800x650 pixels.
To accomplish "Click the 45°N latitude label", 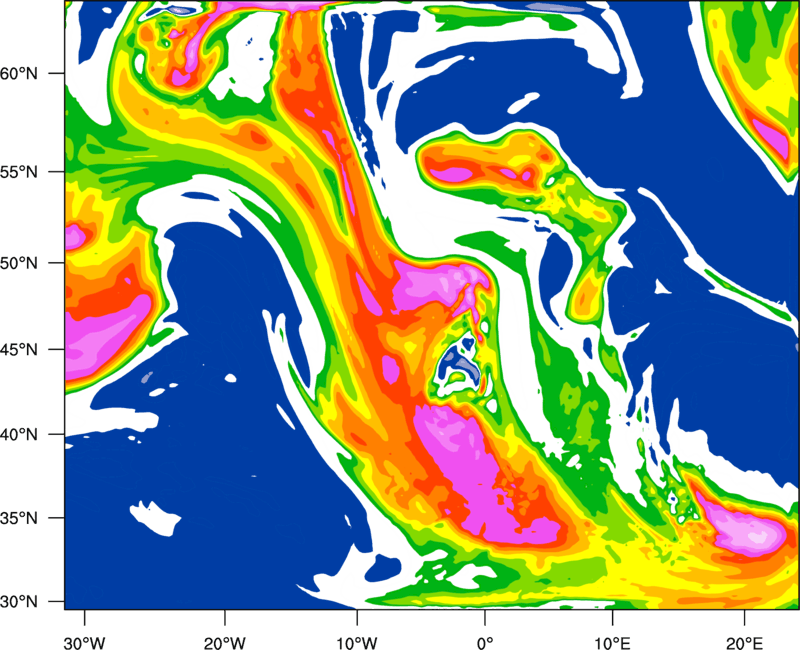I will 19,349.
